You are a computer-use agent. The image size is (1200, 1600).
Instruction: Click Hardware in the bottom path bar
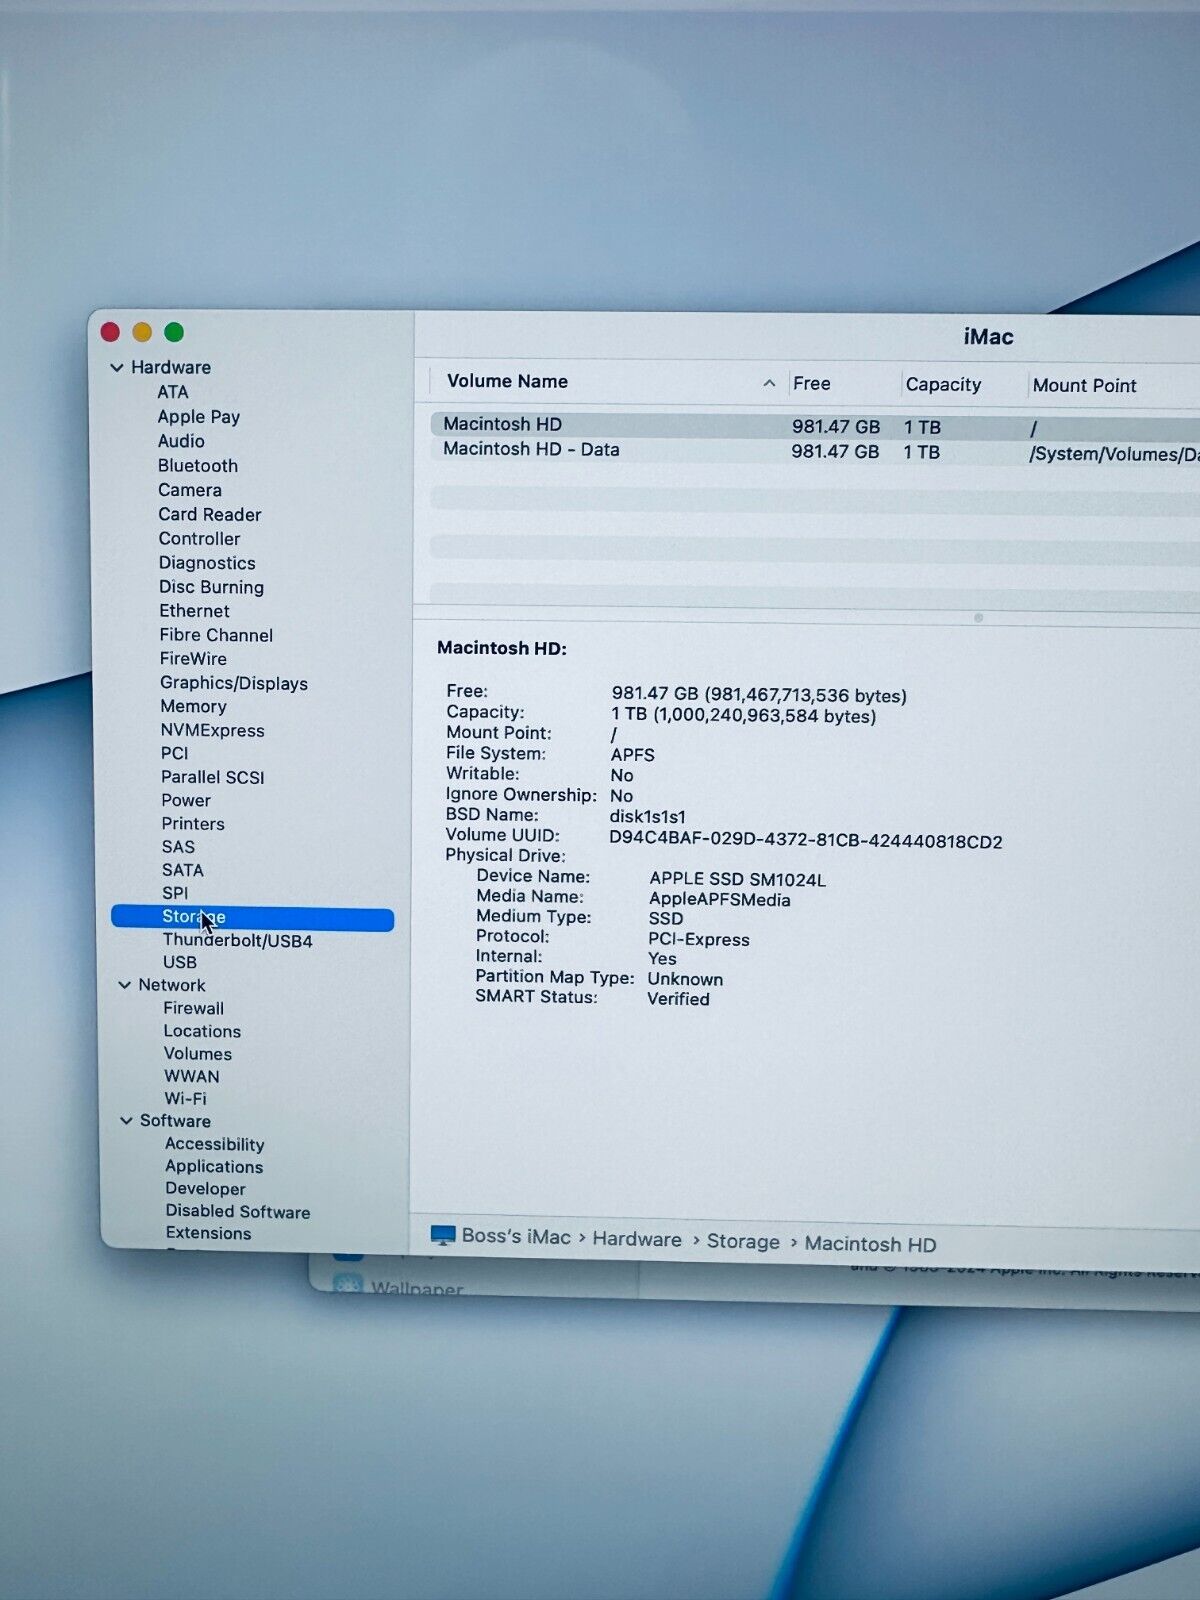[x=637, y=1239]
